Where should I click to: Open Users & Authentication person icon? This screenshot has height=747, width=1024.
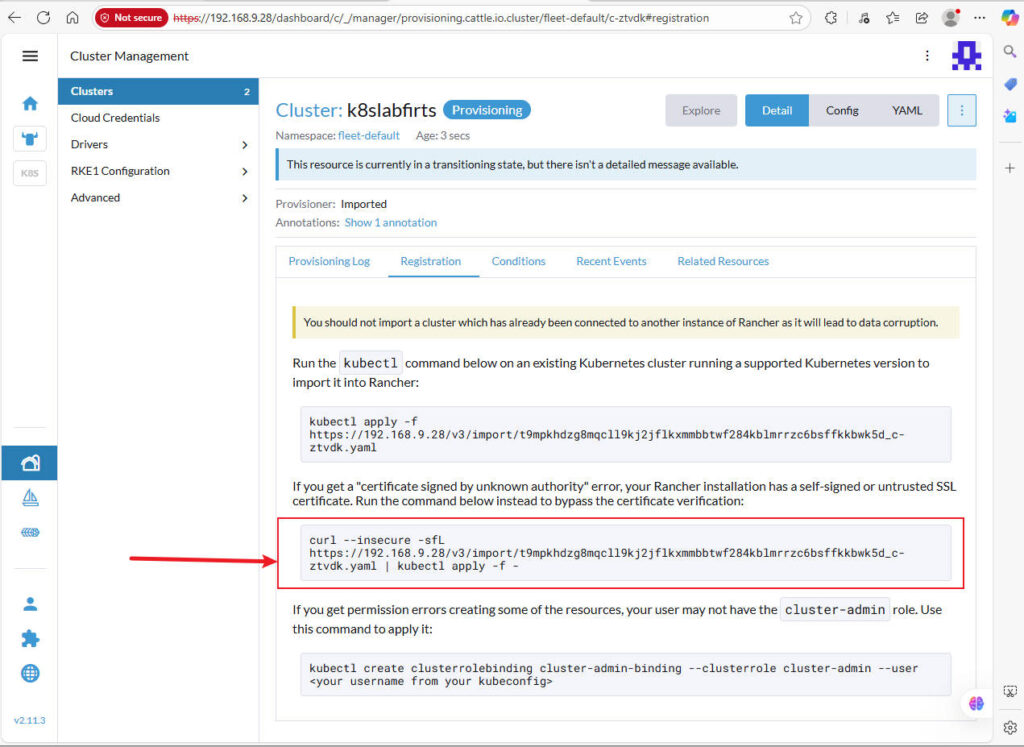30,604
